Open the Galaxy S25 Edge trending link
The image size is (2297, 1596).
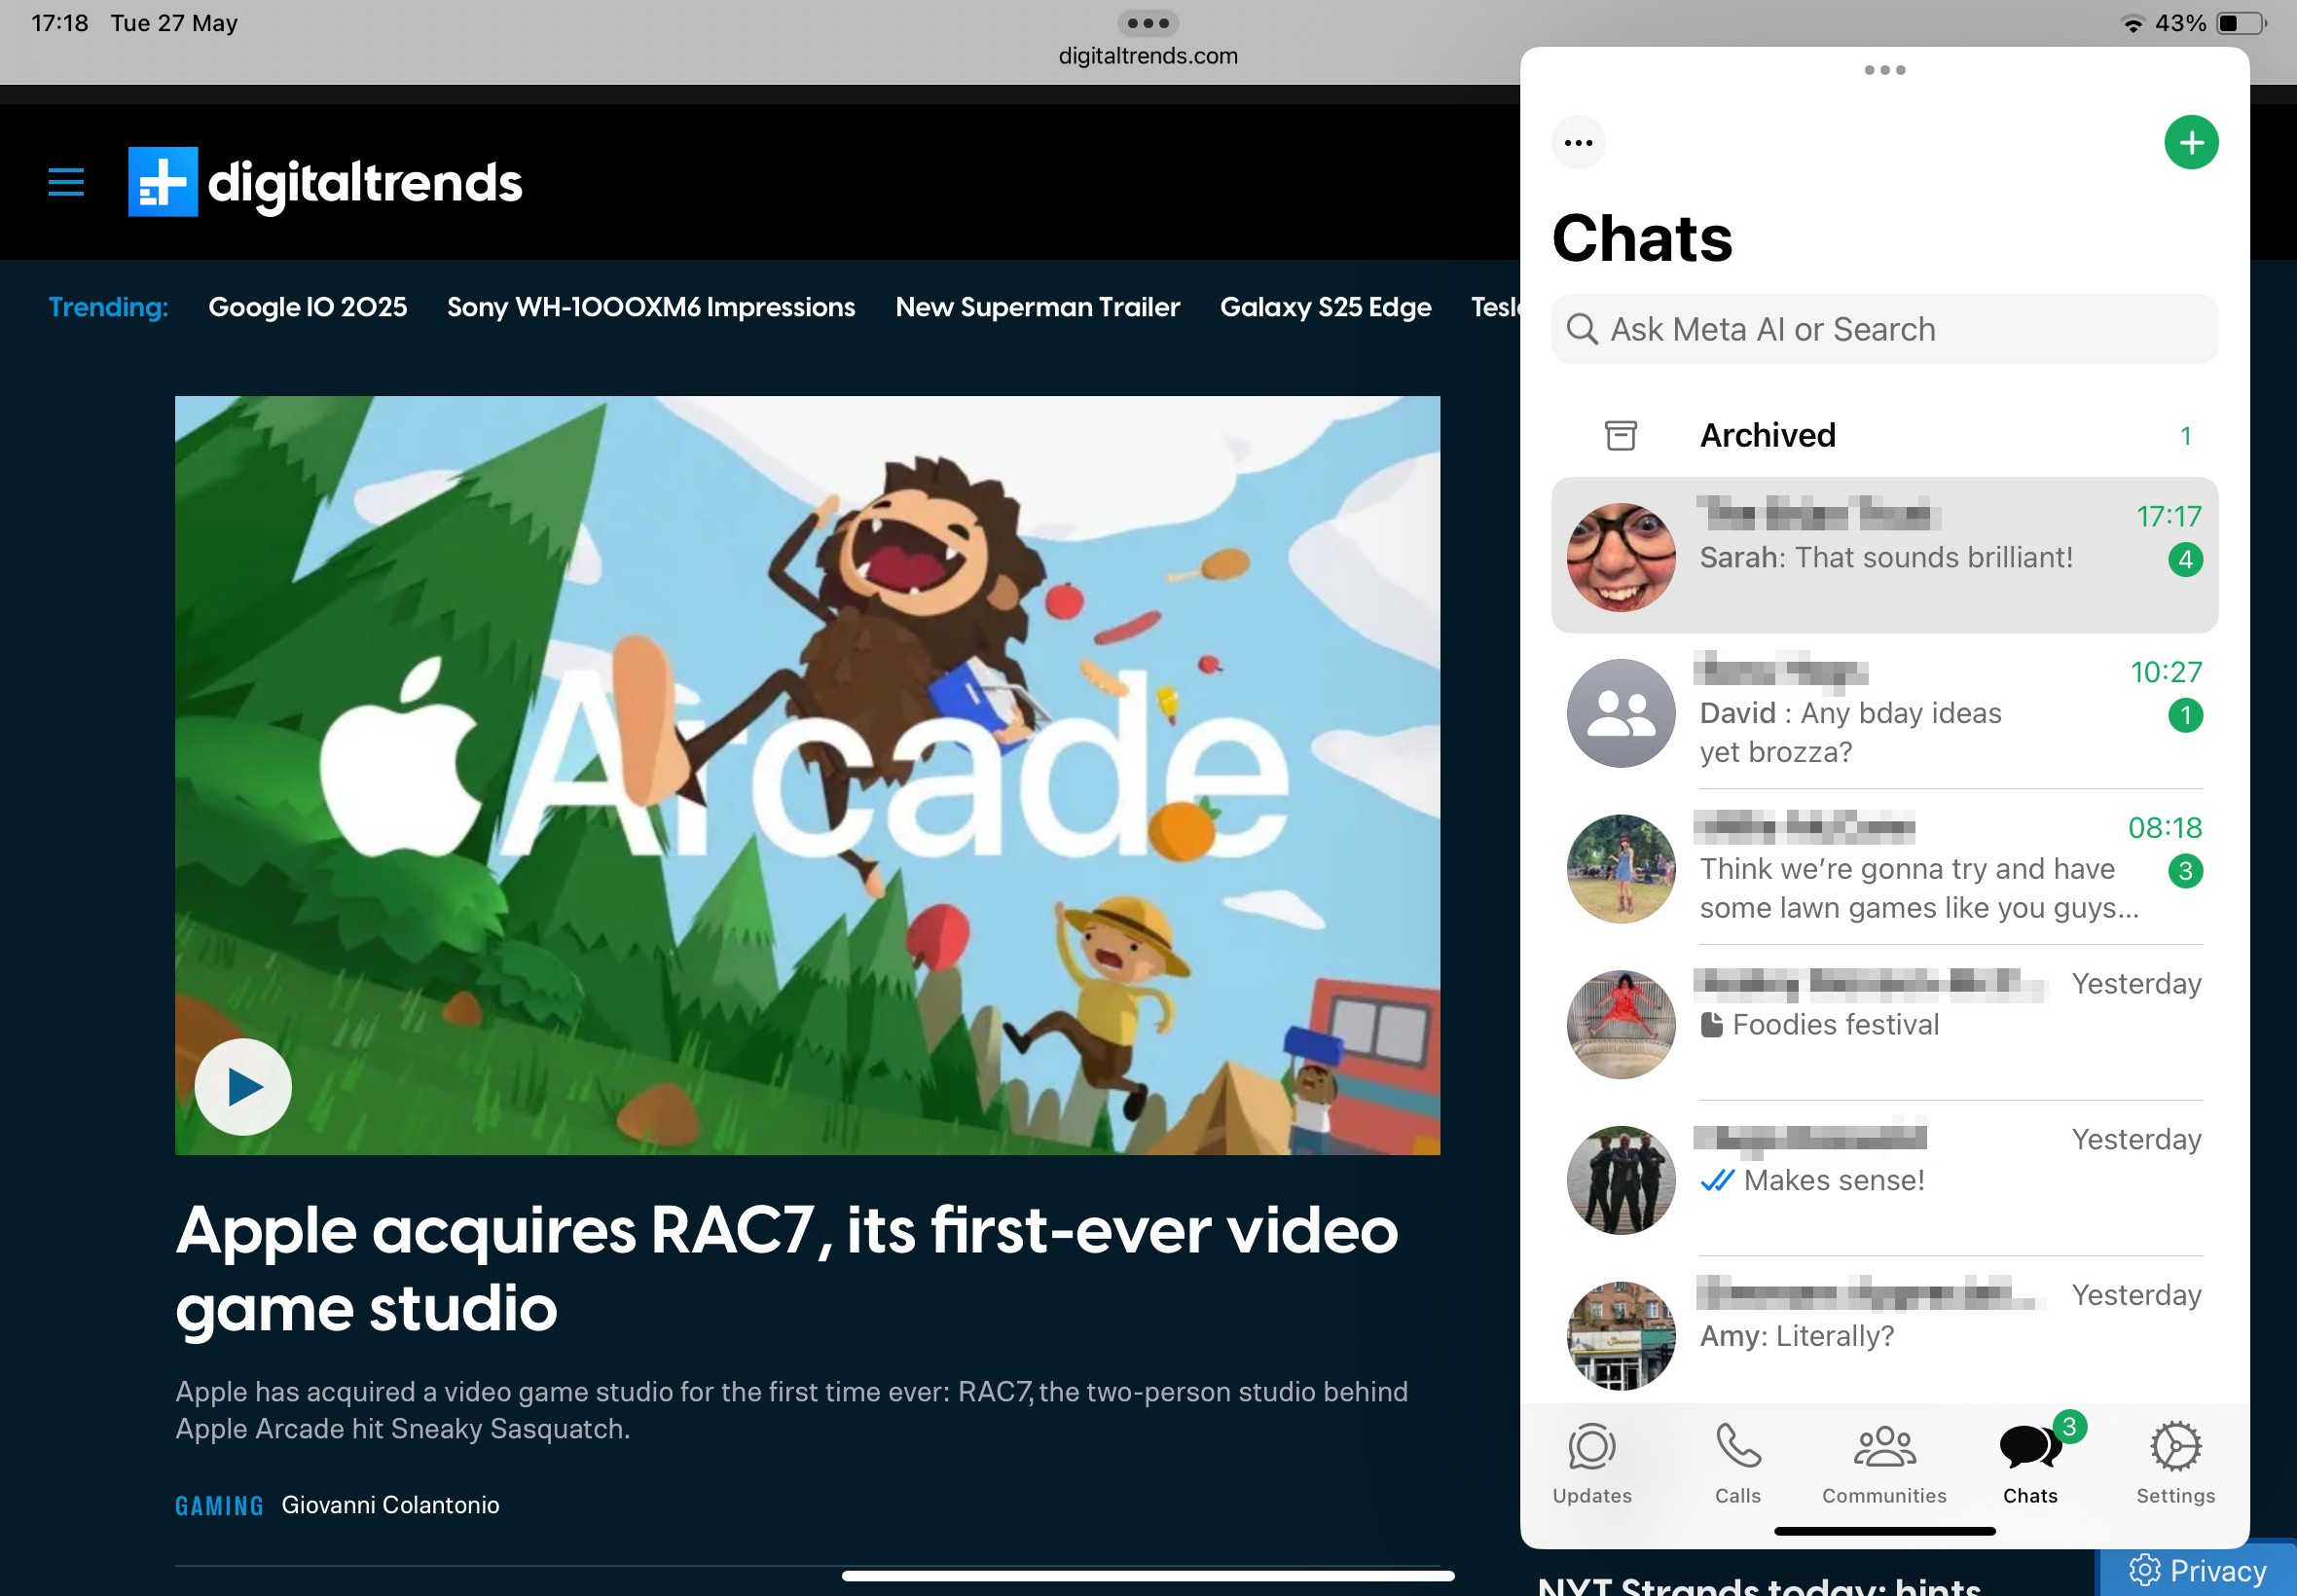point(1324,307)
